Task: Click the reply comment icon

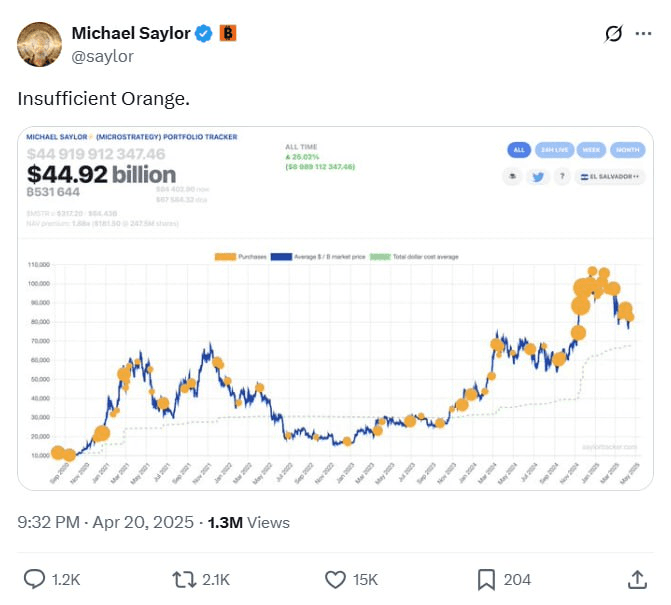Action: [34, 578]
